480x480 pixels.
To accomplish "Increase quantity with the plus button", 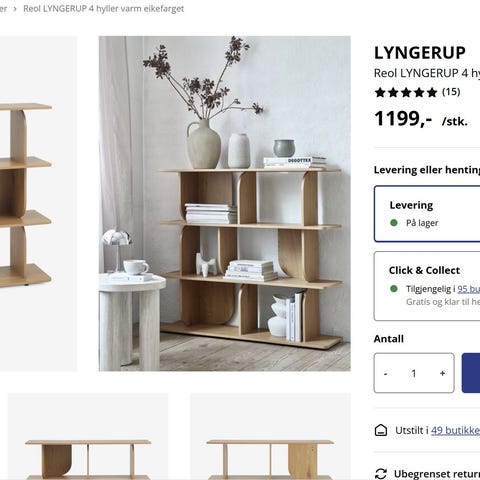I will (x=442, y=373).
